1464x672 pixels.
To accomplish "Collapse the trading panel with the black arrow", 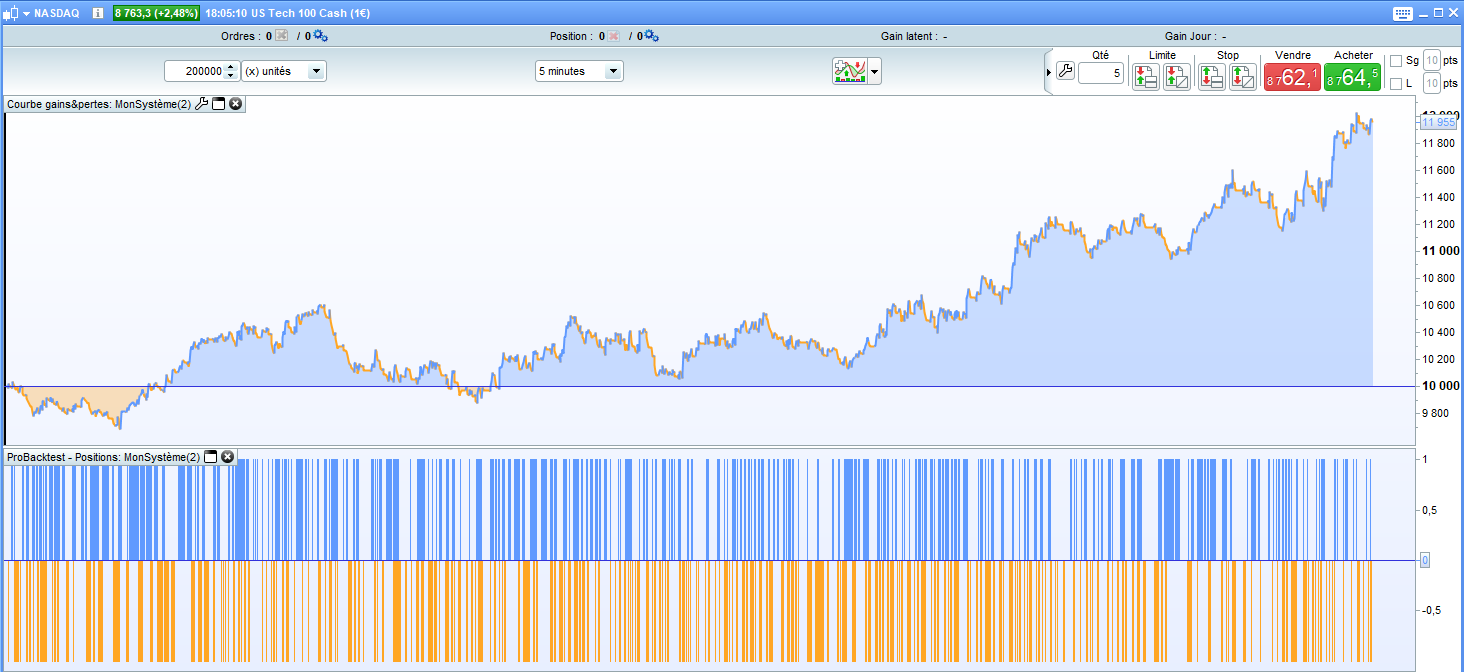I will 1049,72.
